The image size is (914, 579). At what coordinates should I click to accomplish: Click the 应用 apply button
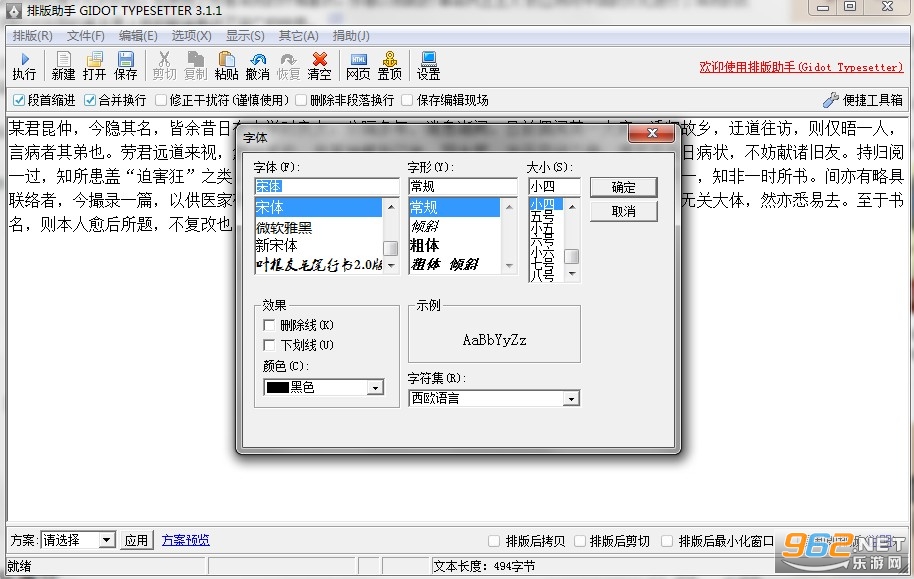pos(136,540)
